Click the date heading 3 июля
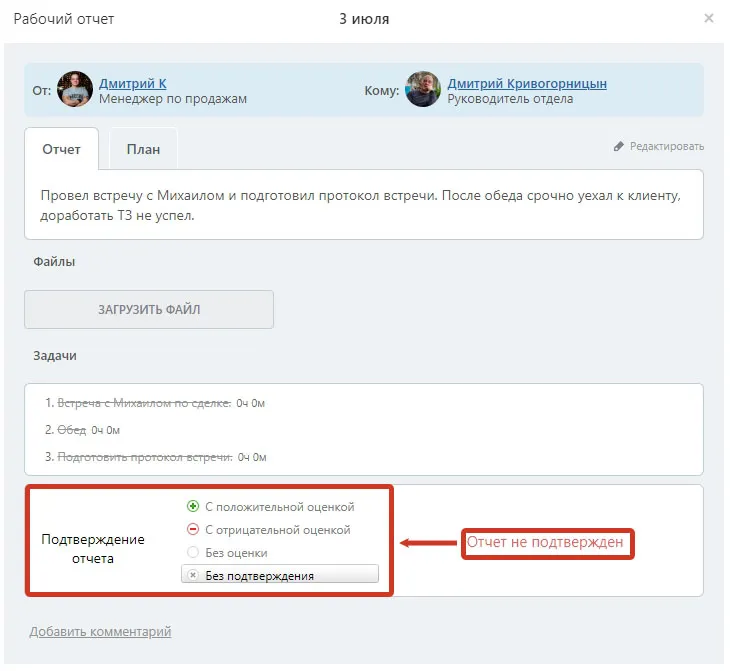The height and width of the screenshot is (671, 730). tap(364, 19)
